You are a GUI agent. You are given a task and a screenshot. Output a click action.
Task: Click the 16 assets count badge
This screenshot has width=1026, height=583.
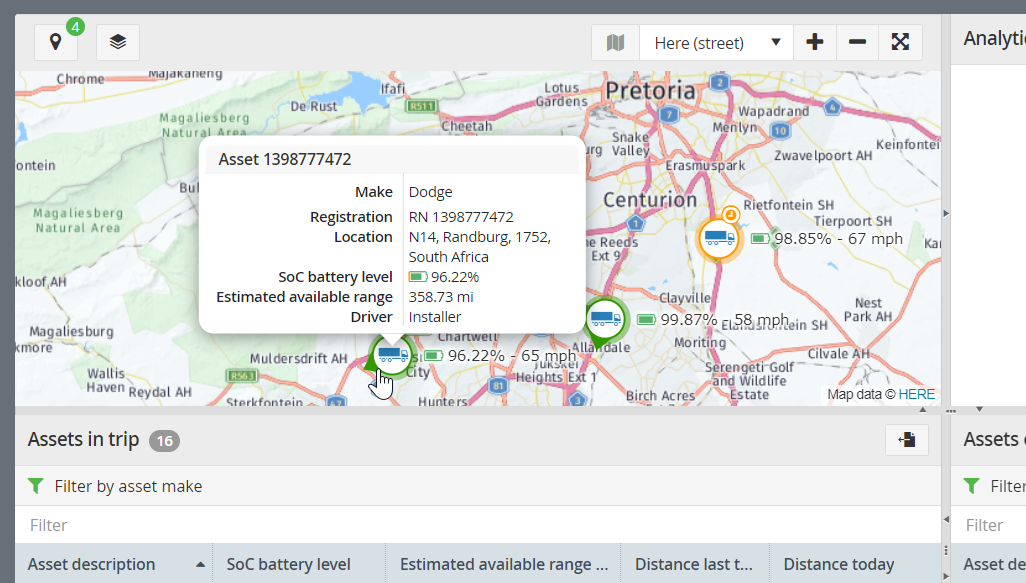[x=164, y=441]
